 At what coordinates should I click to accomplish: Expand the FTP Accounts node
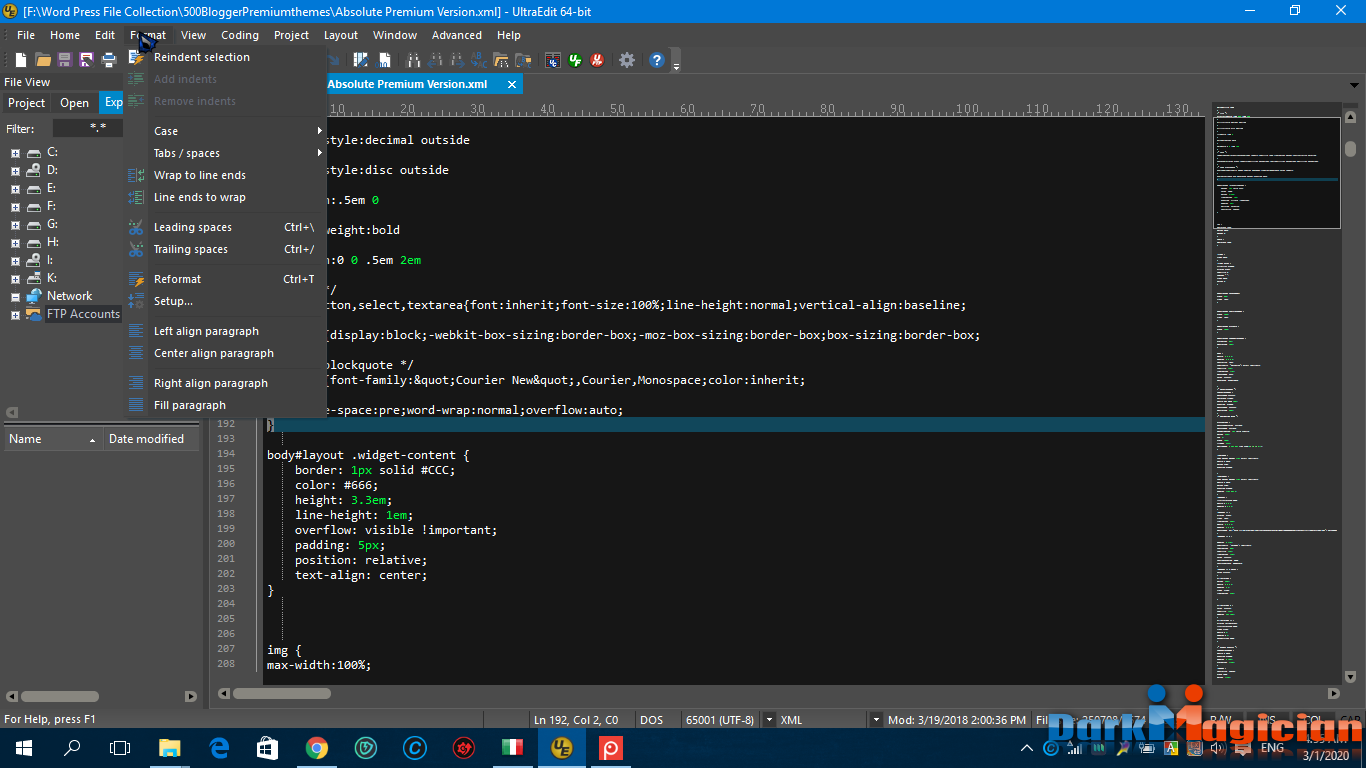click(15, 315)
